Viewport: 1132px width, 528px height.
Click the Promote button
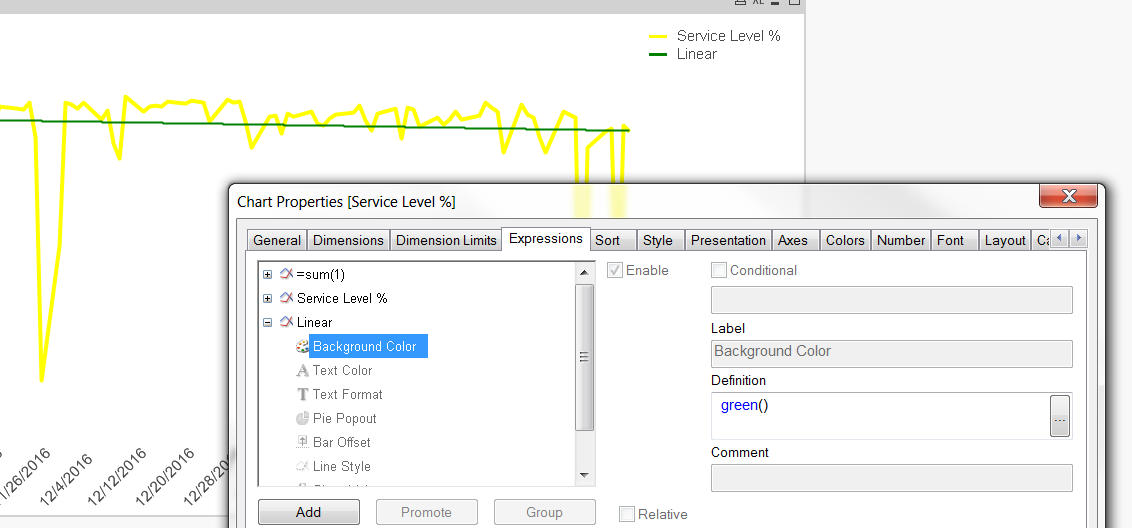(427, 512)
